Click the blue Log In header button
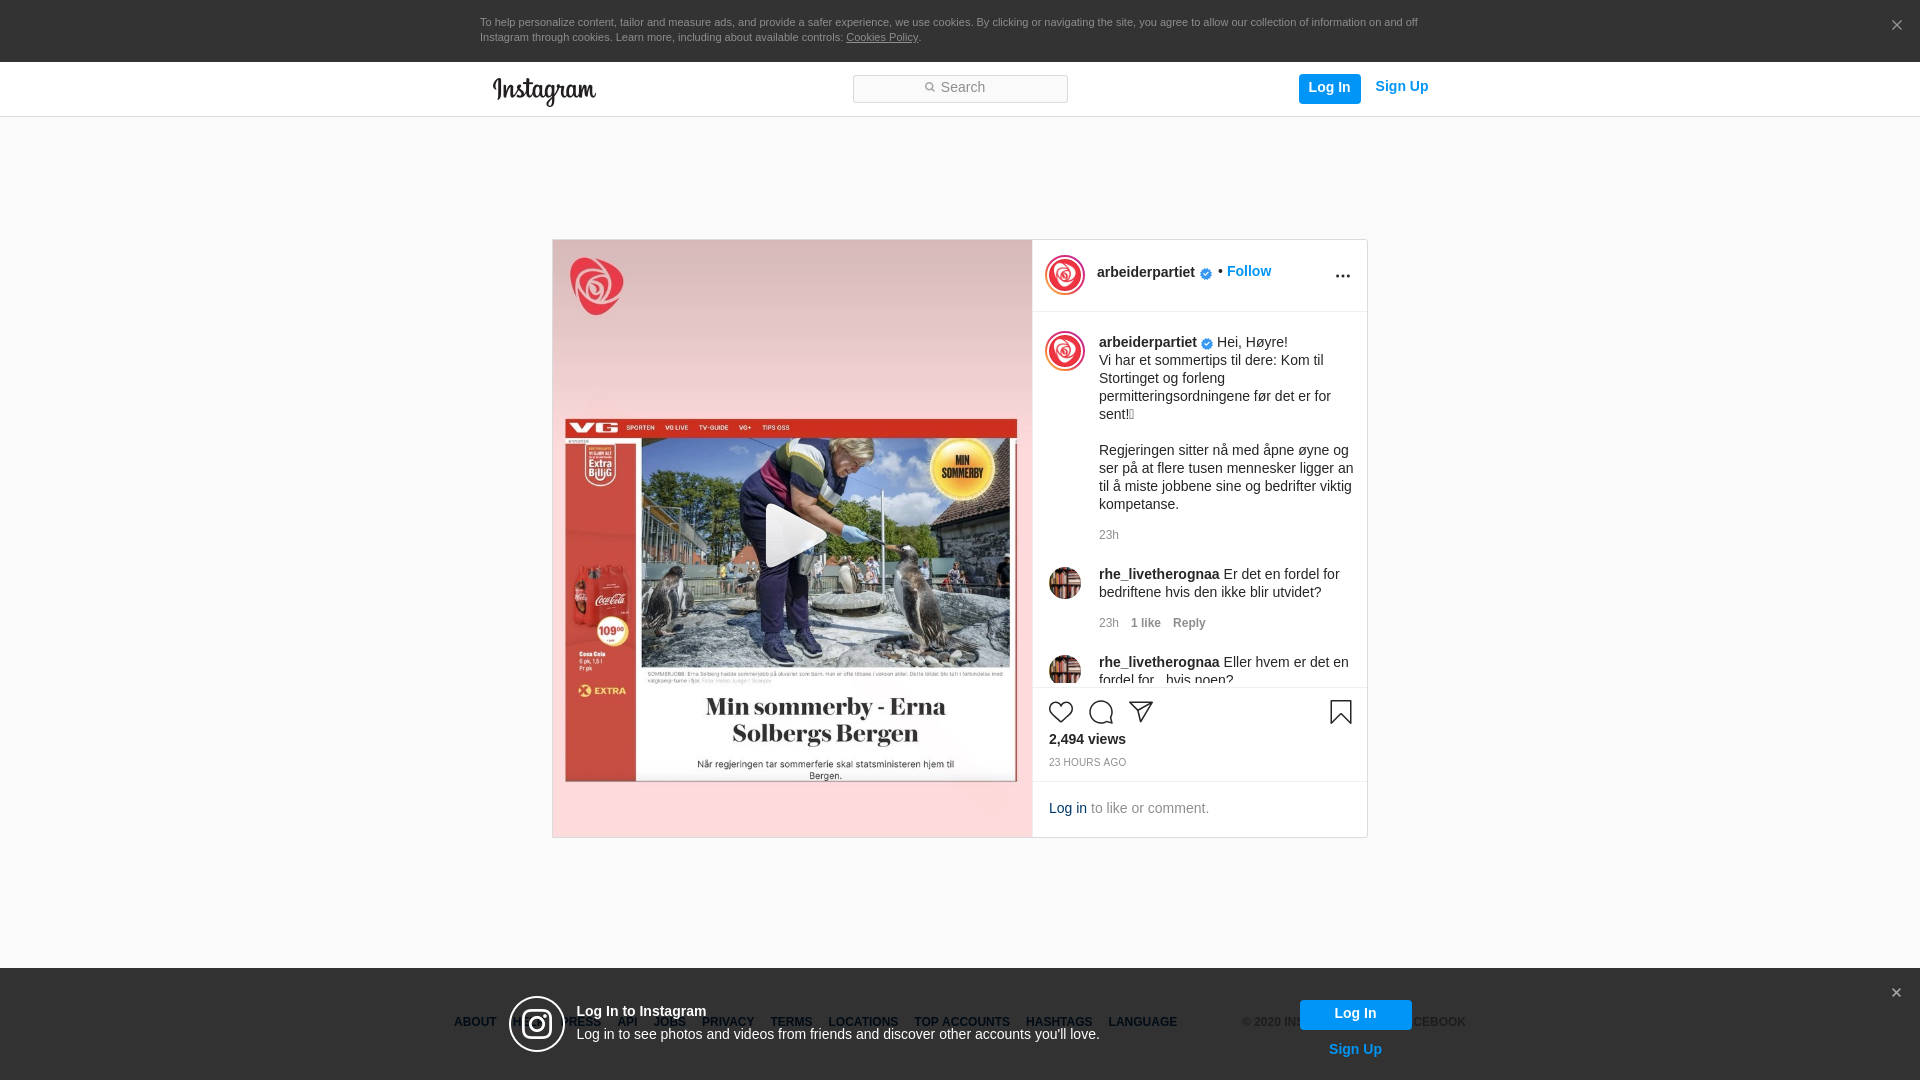Viewport: 1920px width, 1080px height. point(1329,88)
